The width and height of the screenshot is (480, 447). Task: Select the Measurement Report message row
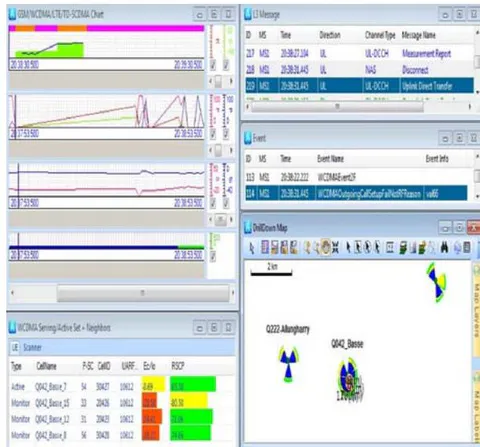[359, 53]
